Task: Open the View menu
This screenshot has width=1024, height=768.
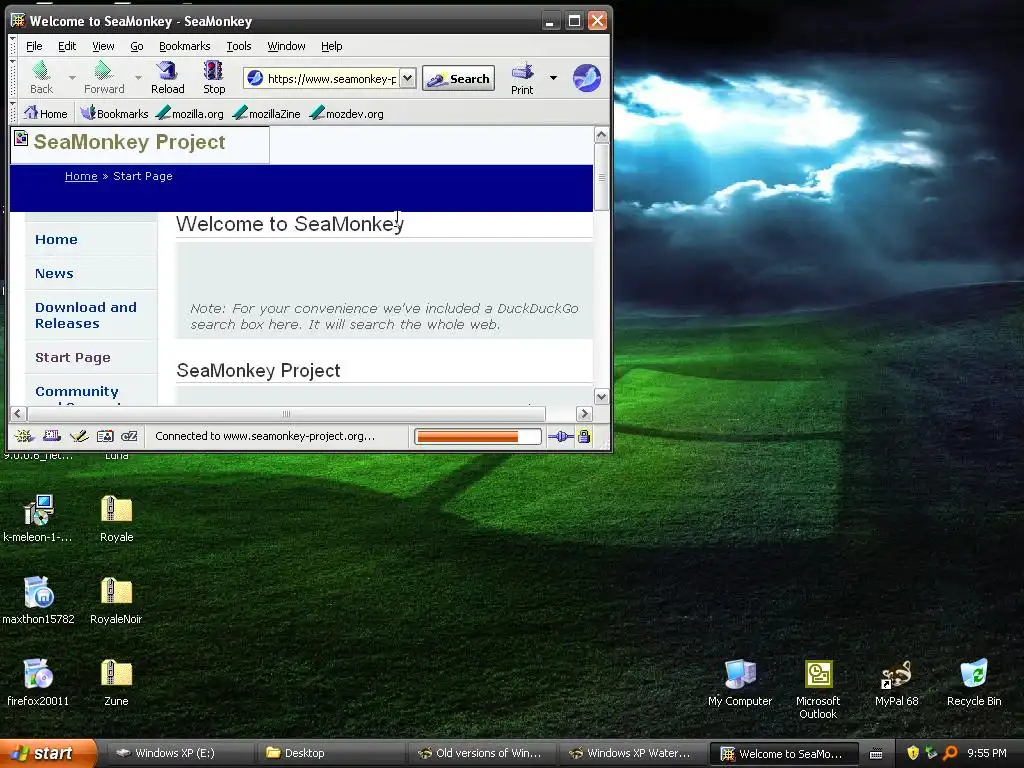Action: pyautogui.click(x=103, y=46)
